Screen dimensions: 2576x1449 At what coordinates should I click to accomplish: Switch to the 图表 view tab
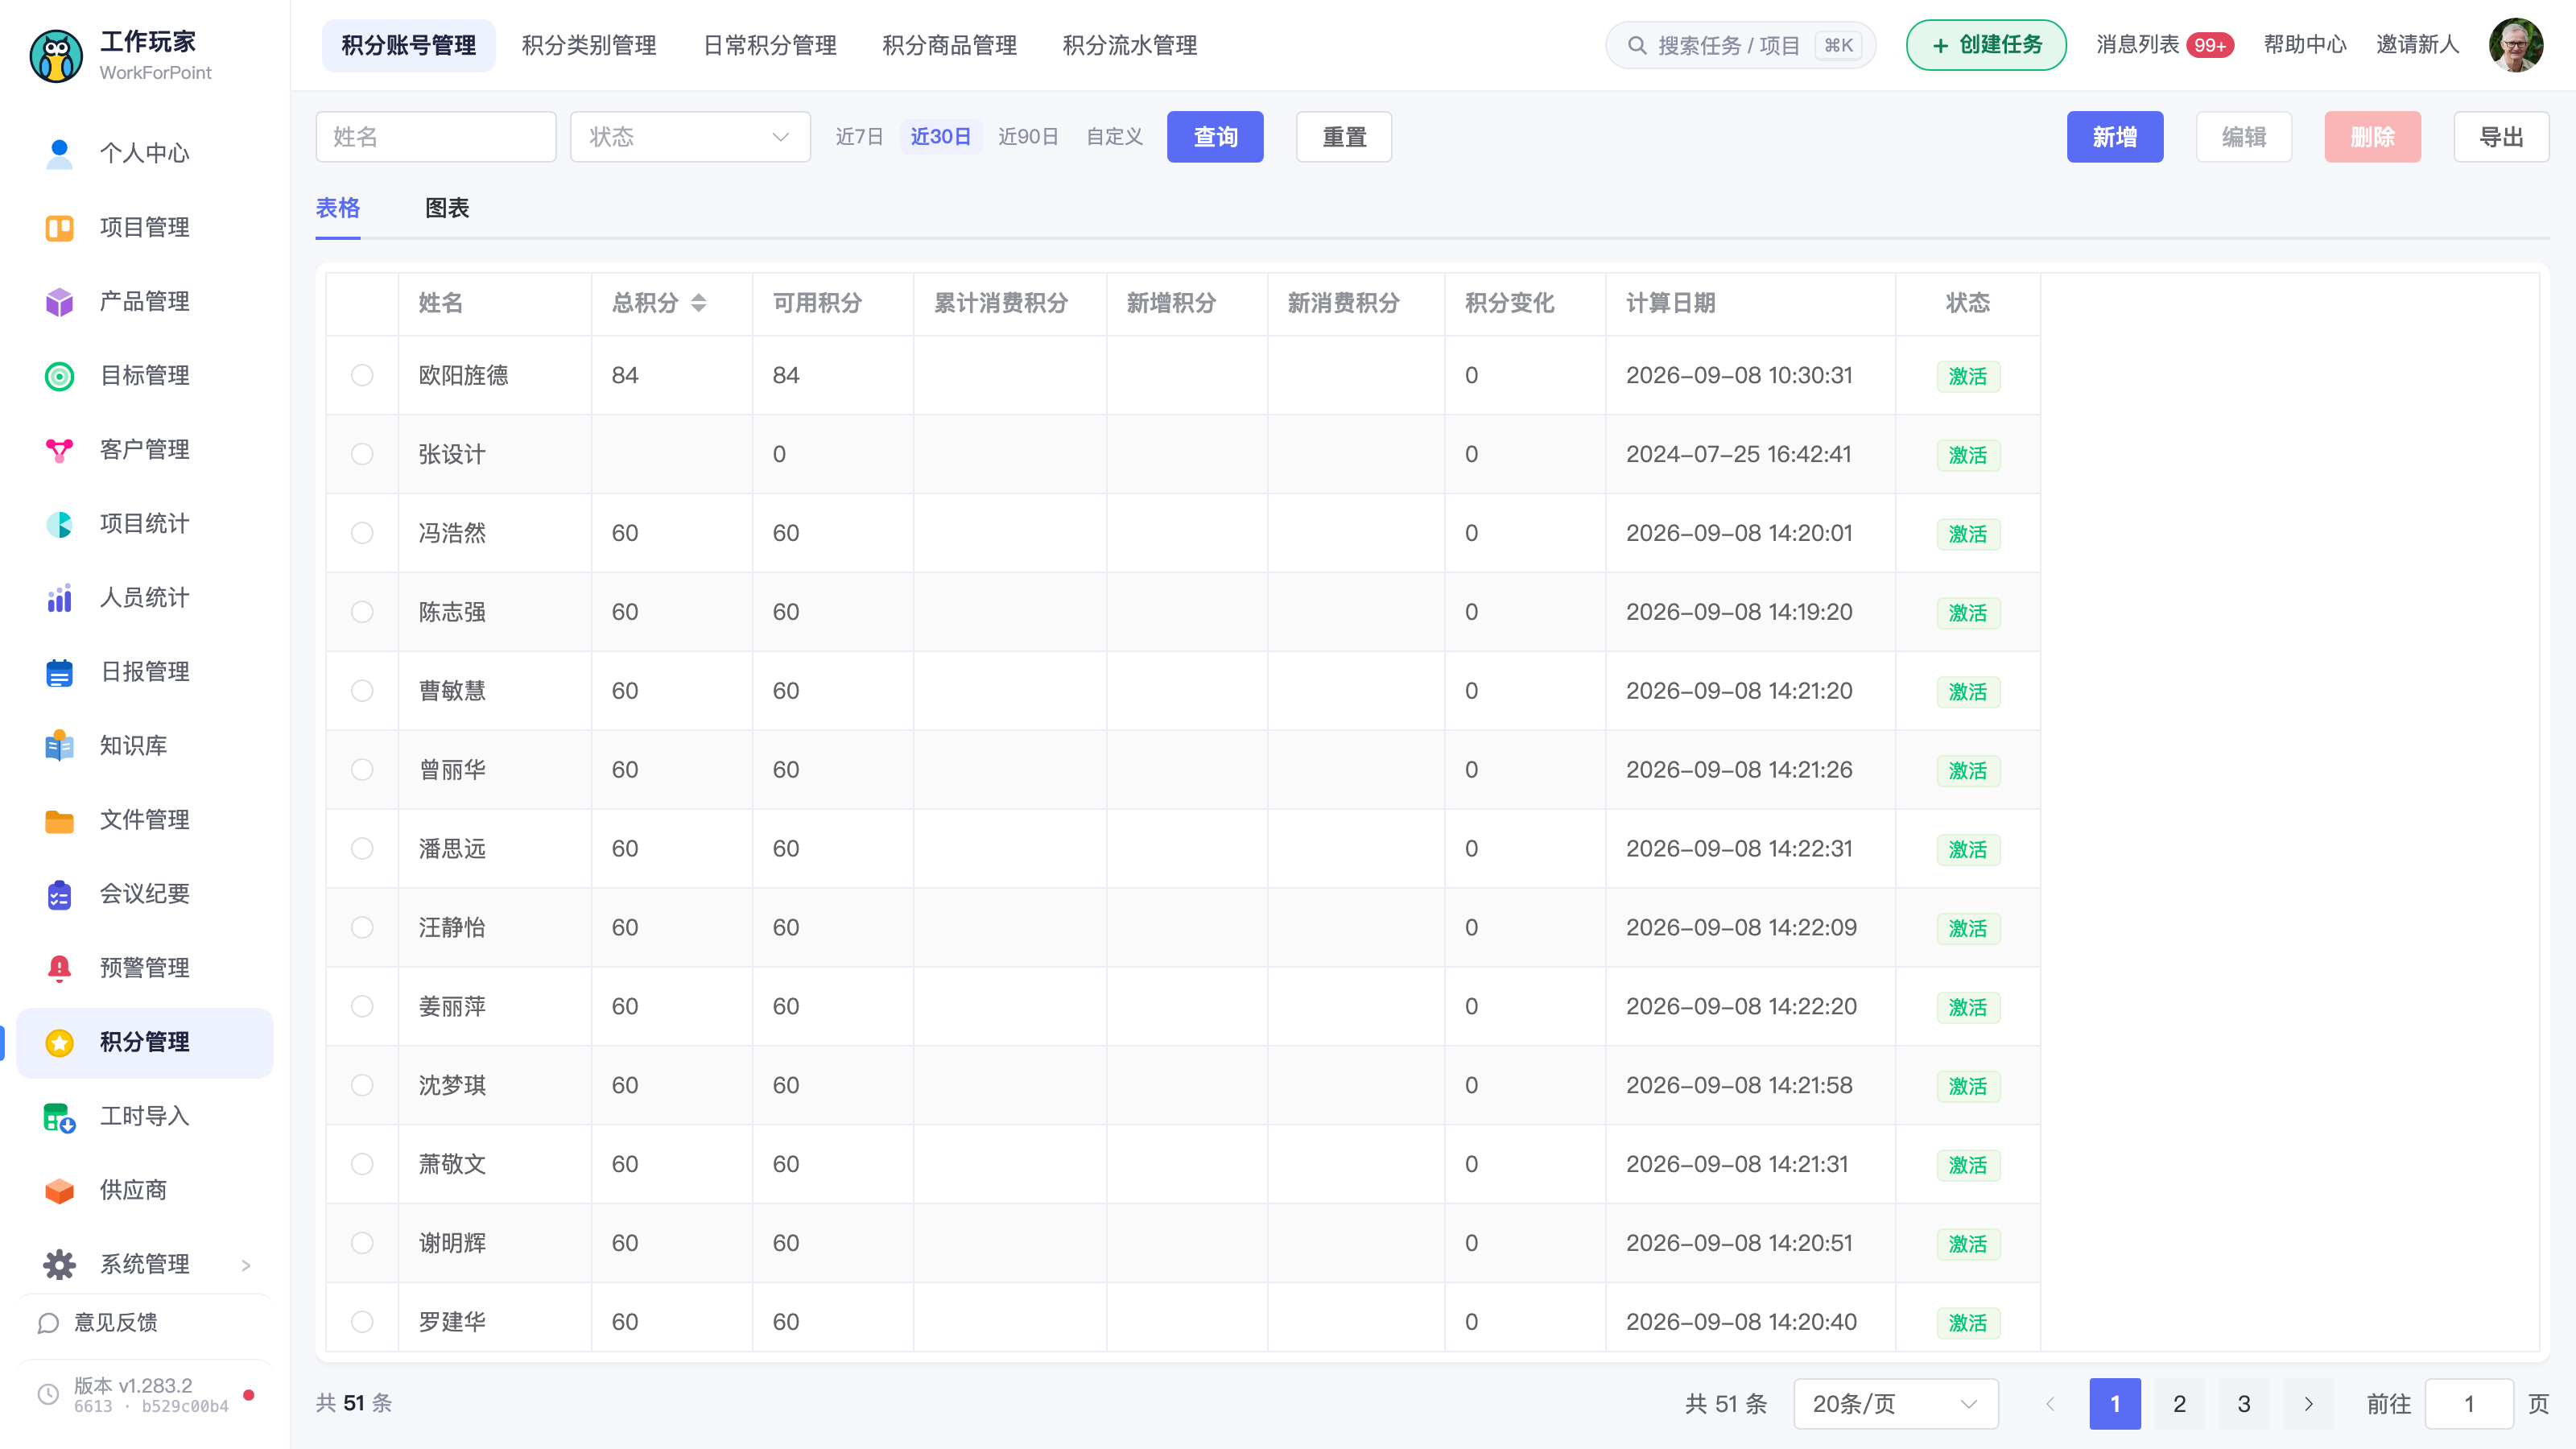[x=447, y=208]
